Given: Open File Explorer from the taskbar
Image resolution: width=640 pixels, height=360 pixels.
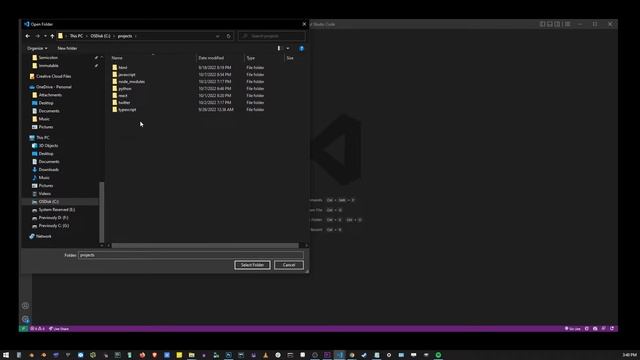Looking at the screenshot, I should [191, 355].
